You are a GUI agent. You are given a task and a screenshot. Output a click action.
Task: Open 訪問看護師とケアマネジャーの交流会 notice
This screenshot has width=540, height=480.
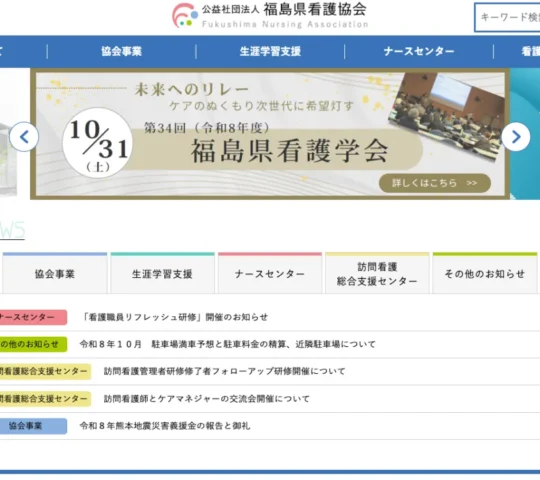[207, 399]
